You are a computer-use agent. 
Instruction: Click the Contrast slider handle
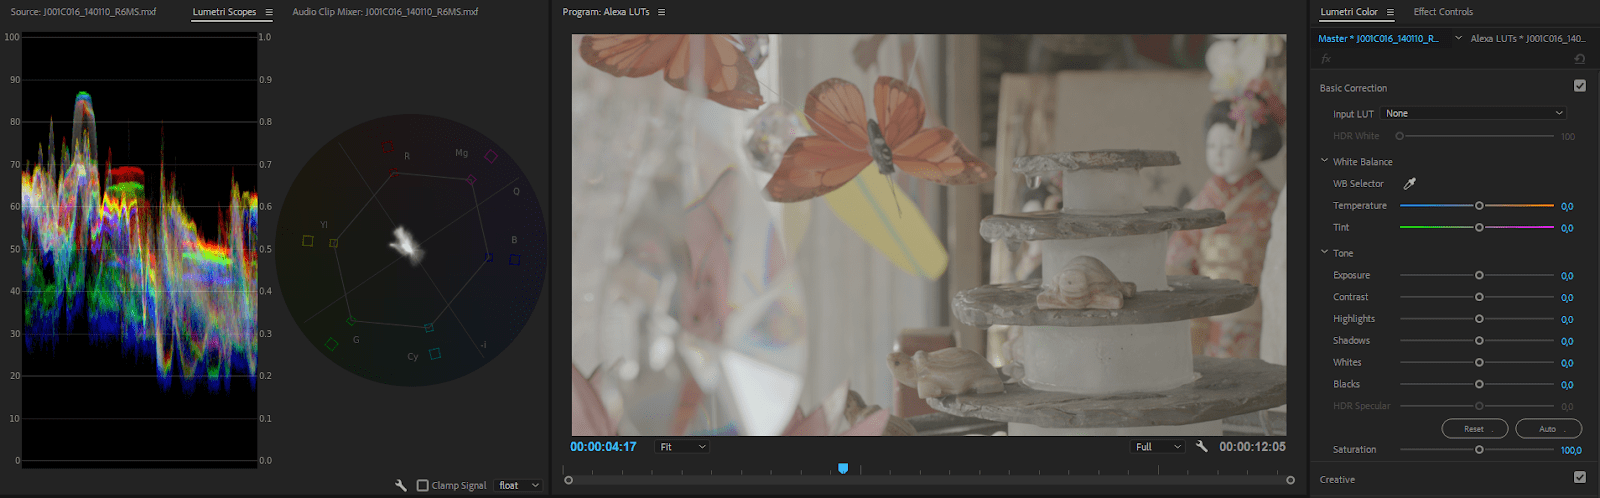coord(1479,297)
